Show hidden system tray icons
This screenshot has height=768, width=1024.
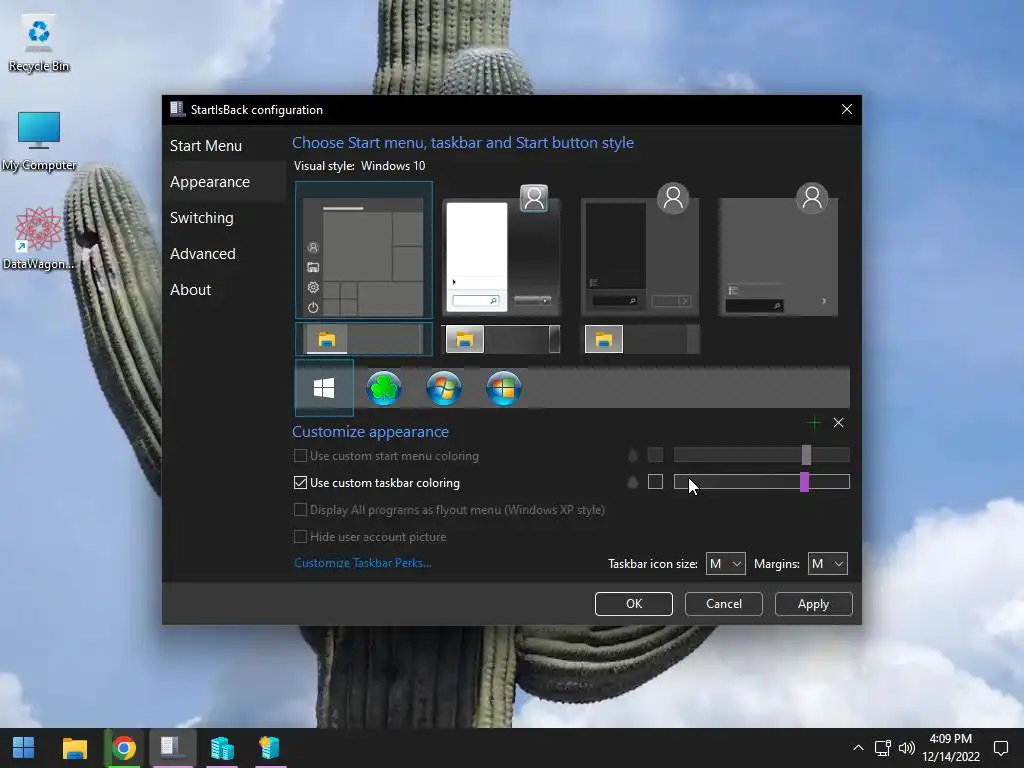(x=858, y=748)
